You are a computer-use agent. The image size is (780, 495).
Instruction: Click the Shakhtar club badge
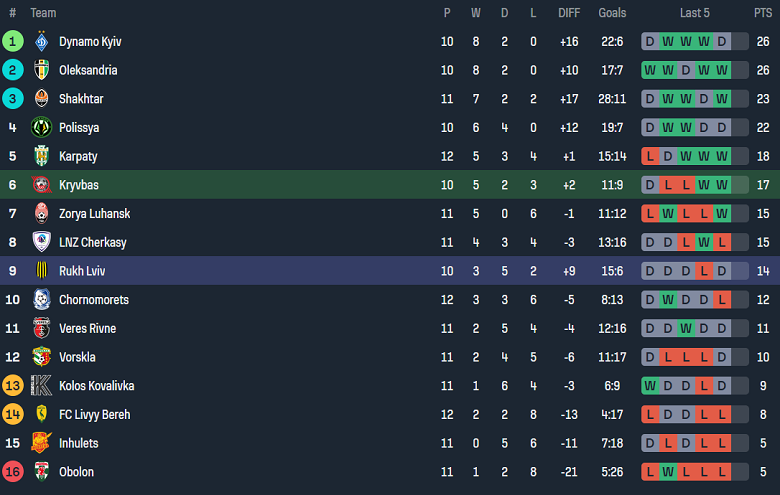(41, 99)
